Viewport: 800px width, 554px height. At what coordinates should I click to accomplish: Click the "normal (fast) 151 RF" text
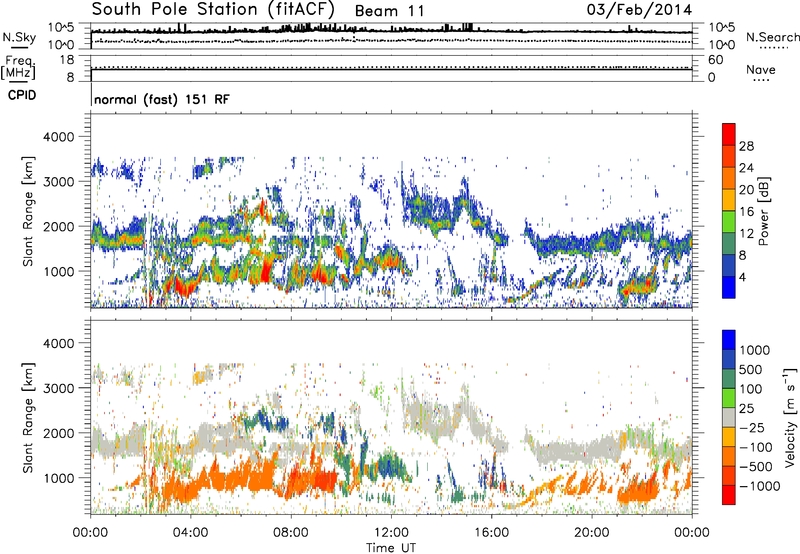(162, 99)
